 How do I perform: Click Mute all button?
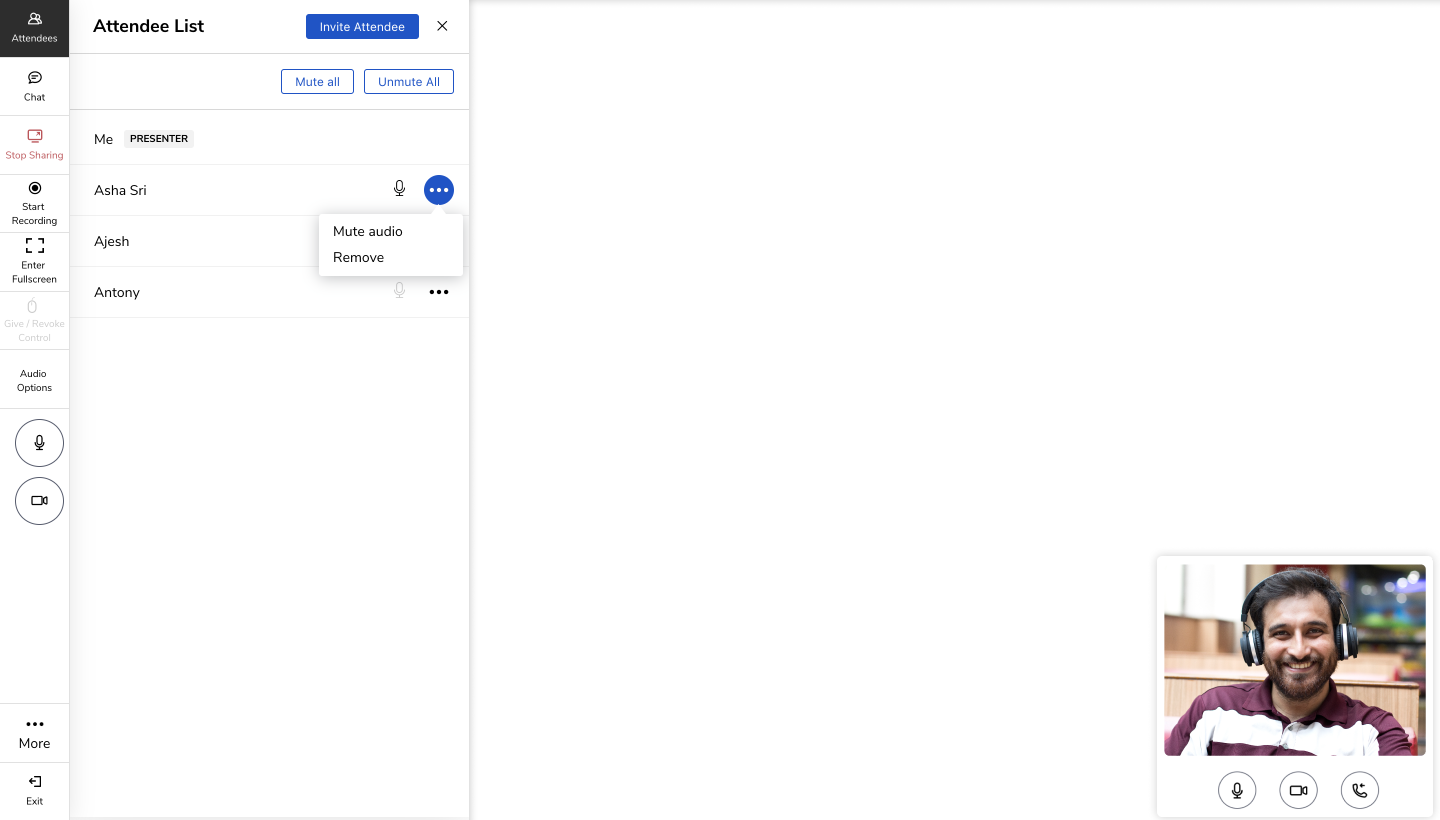pyautogui.click(x=317, y=82)
